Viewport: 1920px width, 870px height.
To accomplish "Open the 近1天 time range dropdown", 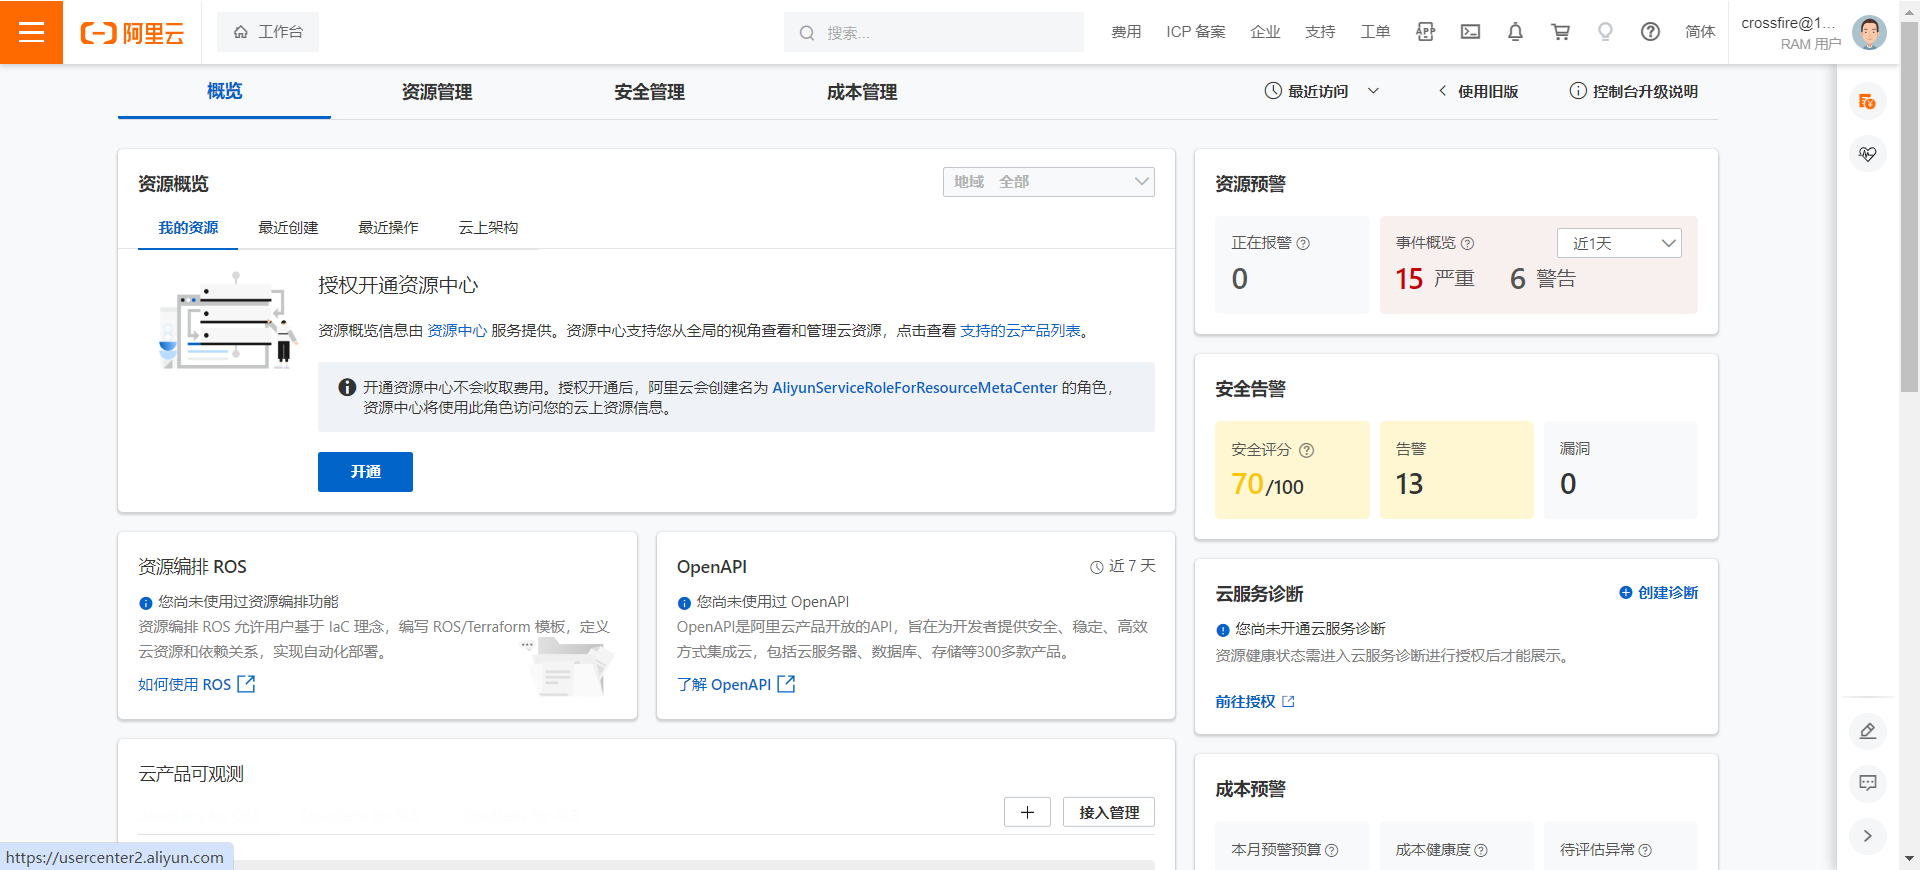I will 1619,243.
